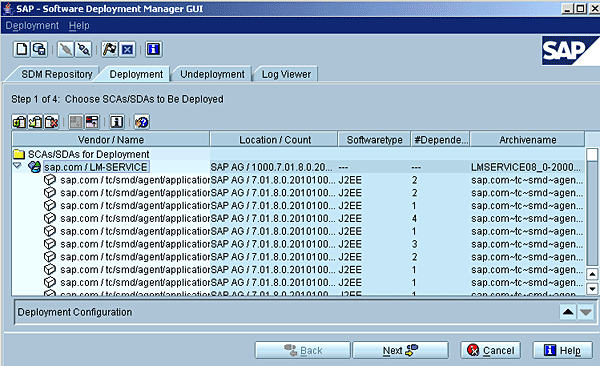Select the Deployment tab
This screenshot has width=600, height=366.
pyautogui.click(x=136, y=74)
